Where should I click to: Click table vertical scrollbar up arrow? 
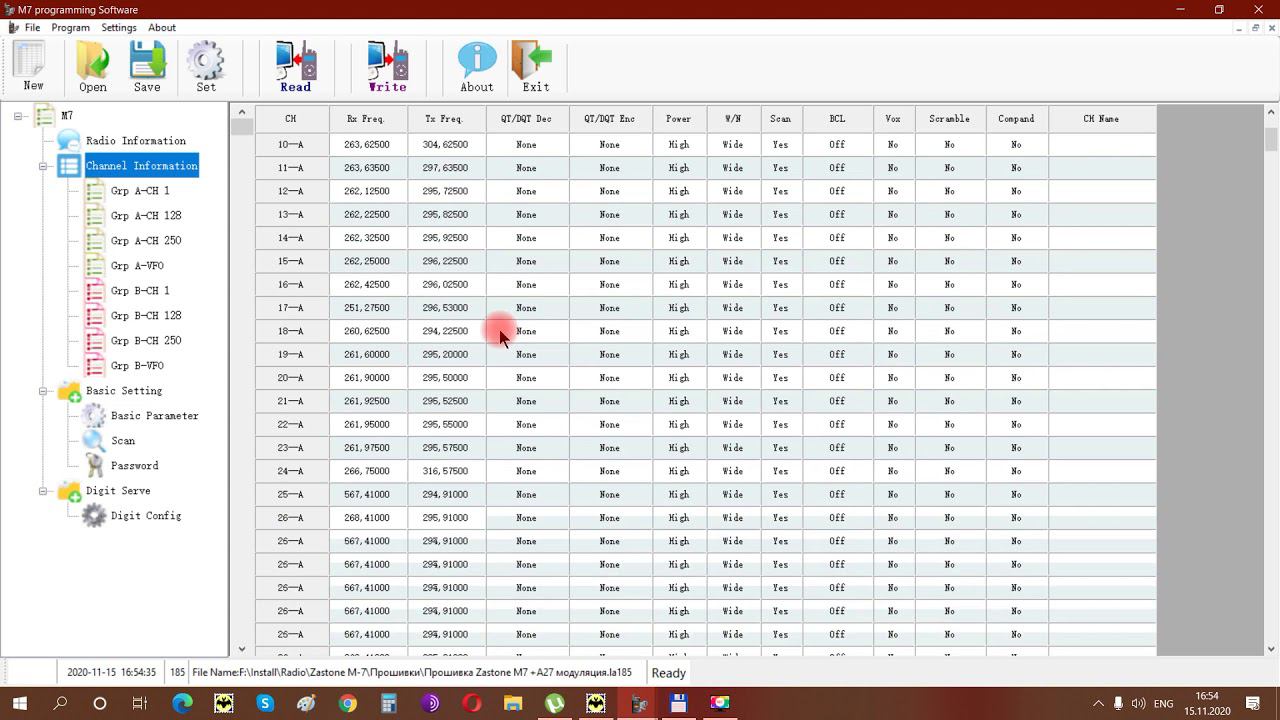click(1271, 112)
